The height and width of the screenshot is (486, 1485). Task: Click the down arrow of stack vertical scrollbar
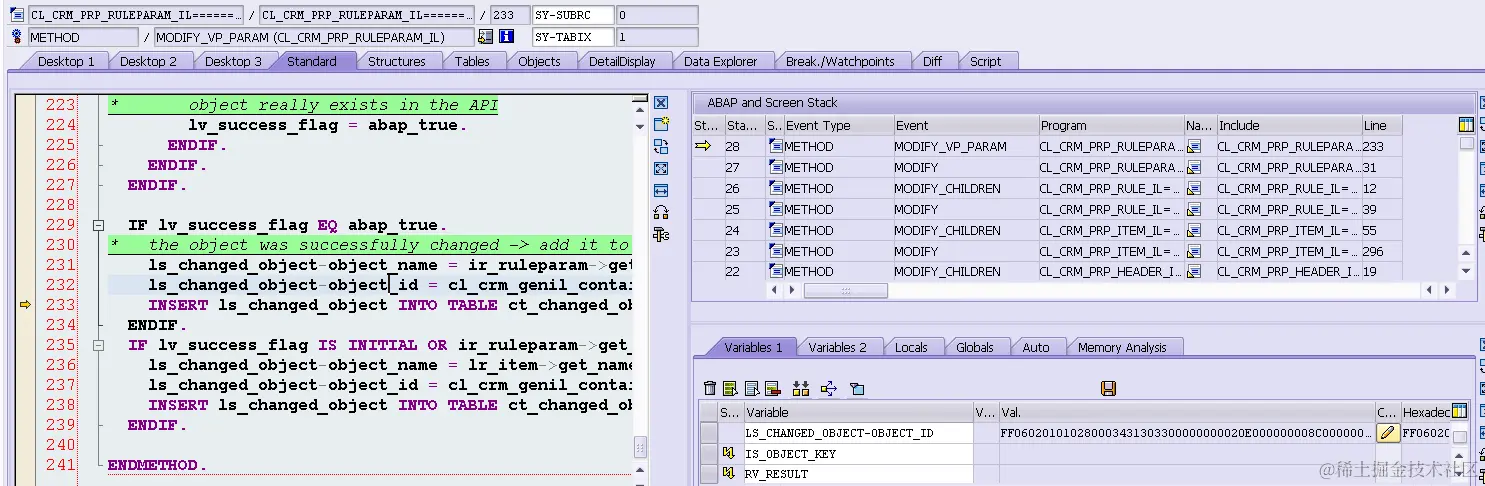click(1466, 271)
